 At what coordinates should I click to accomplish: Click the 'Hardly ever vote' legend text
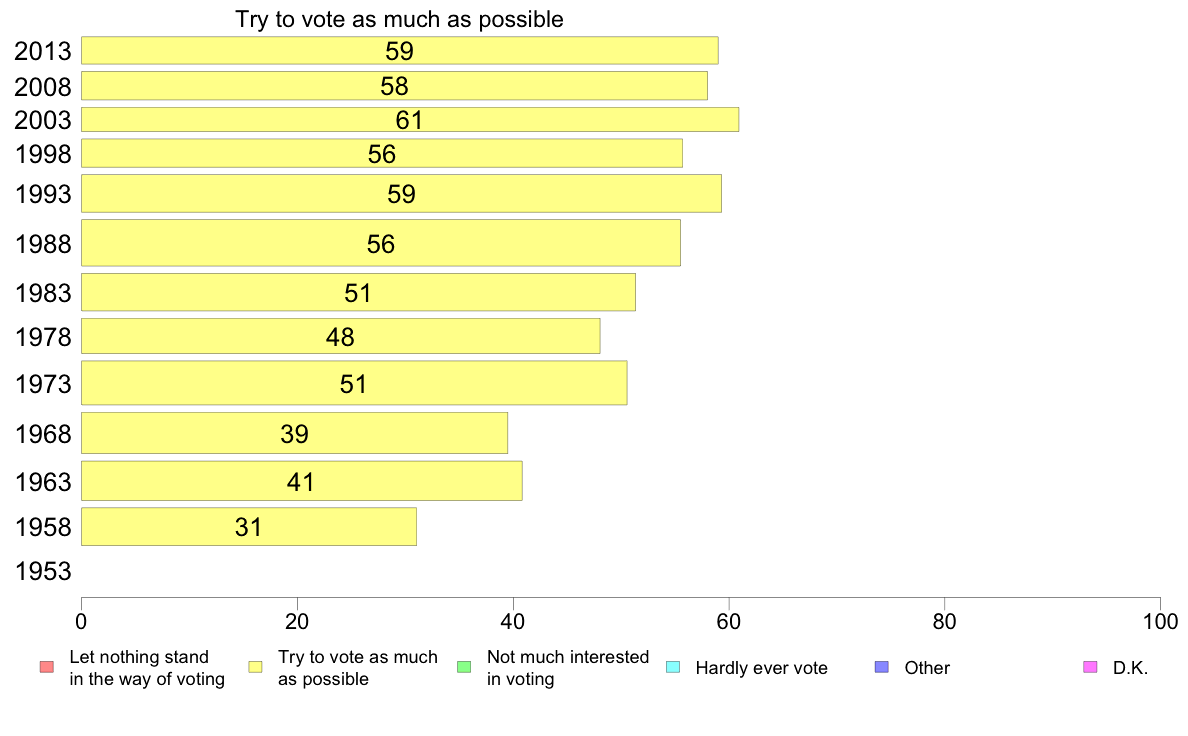pos(761,668)
